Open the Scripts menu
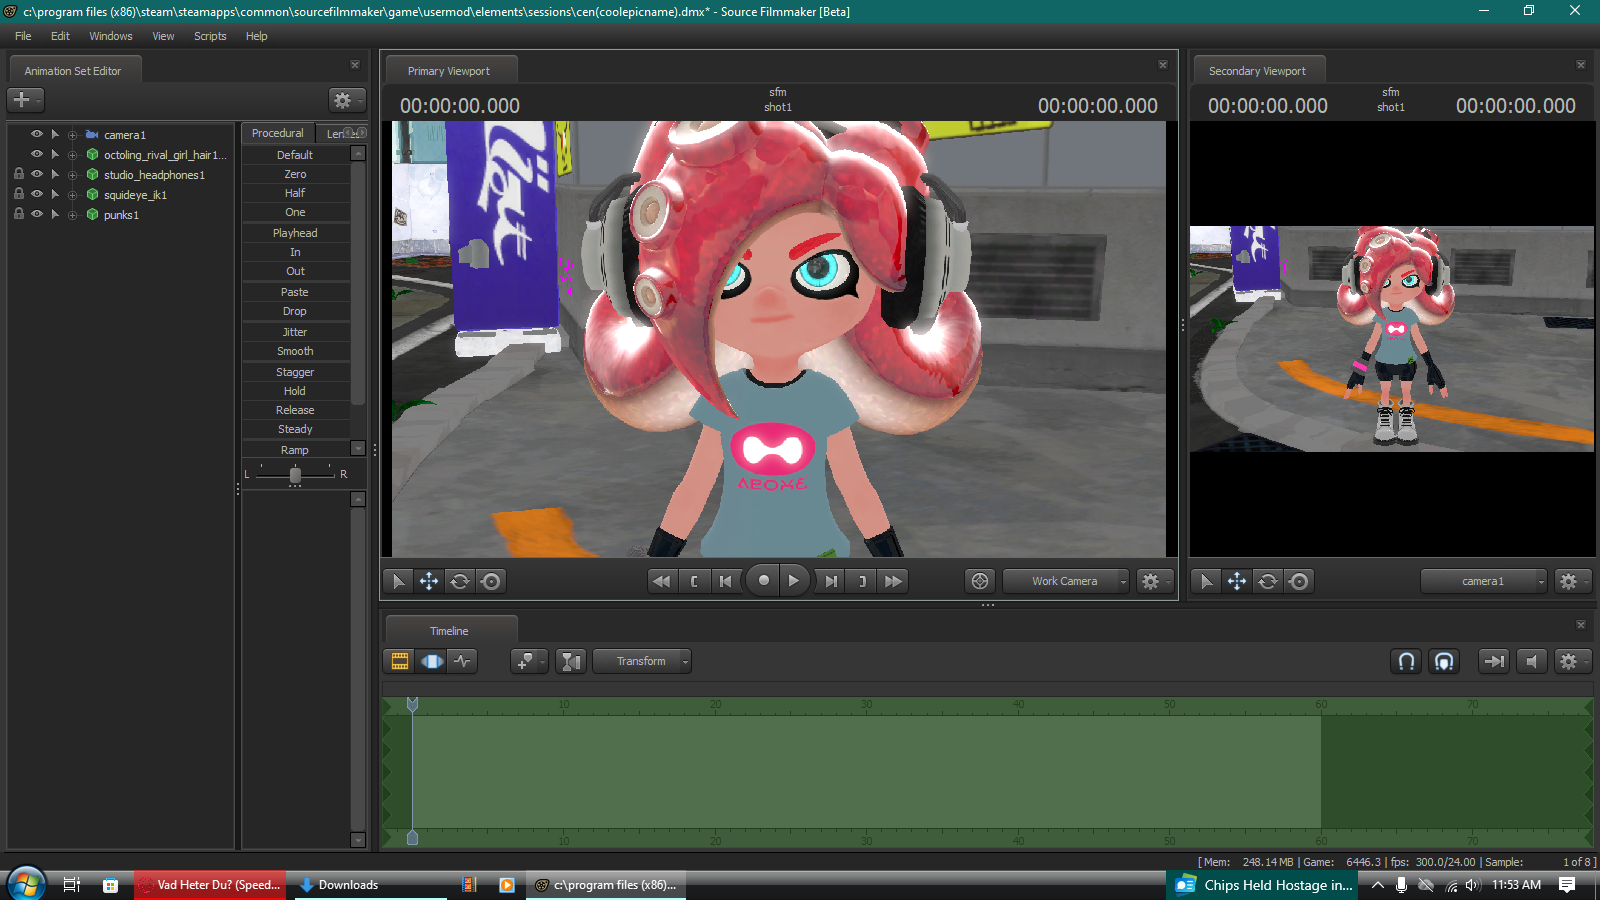 (x=210, y=36)
